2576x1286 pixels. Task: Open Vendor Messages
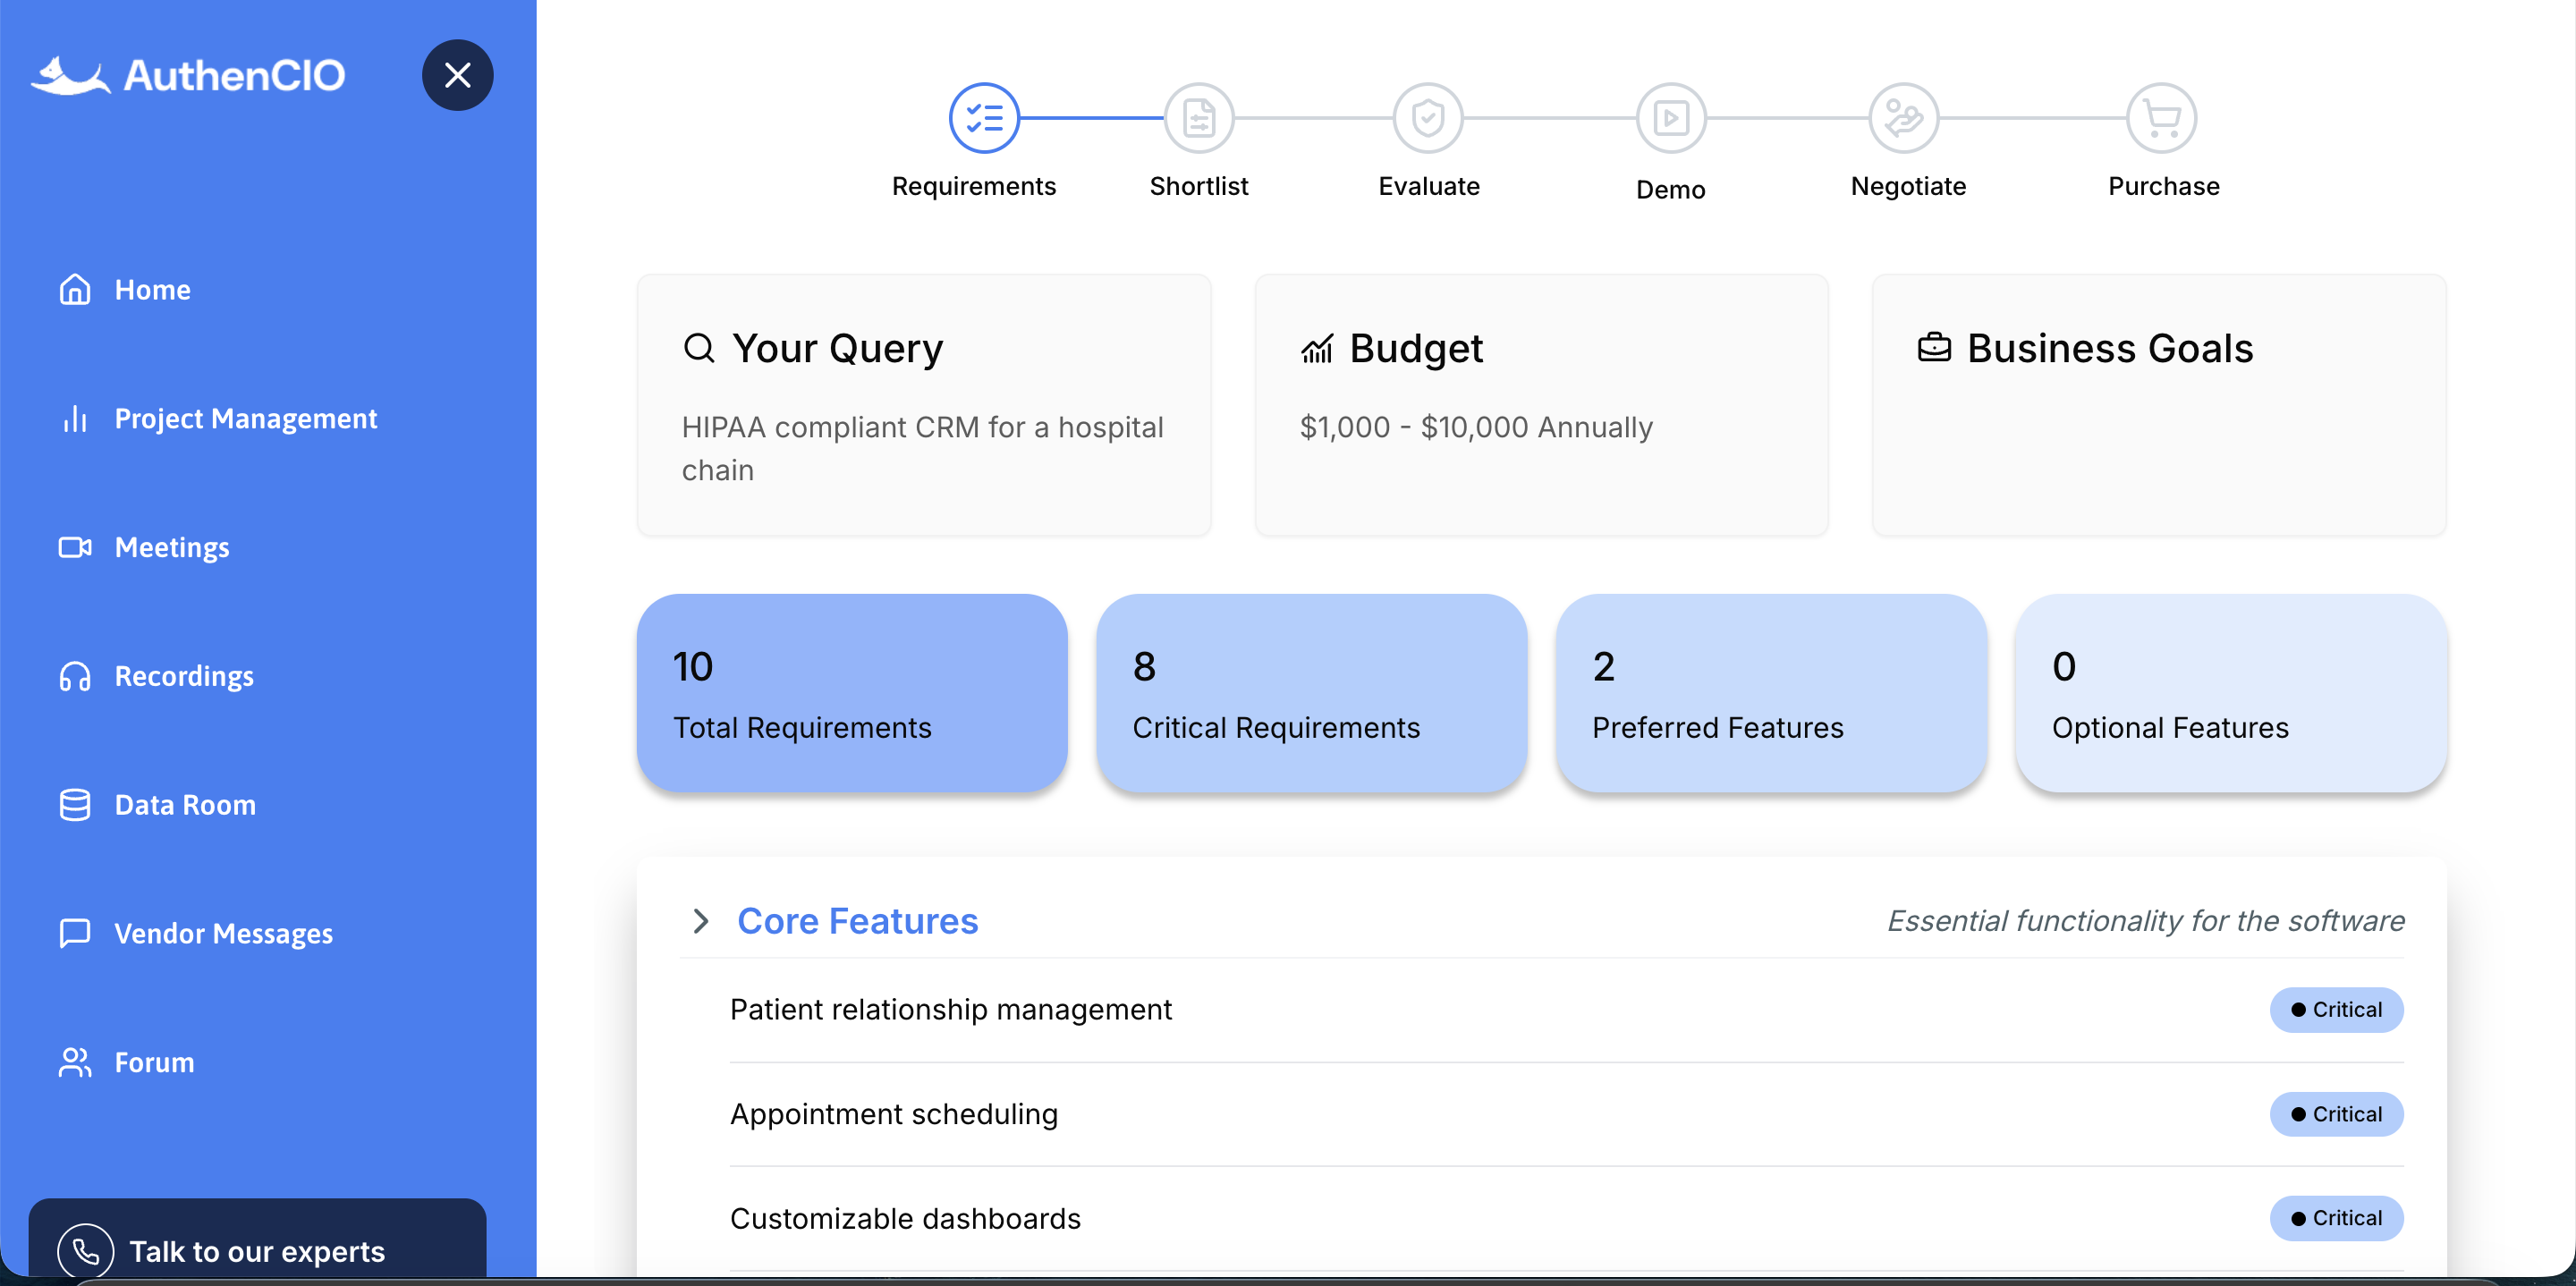point(223,933)
